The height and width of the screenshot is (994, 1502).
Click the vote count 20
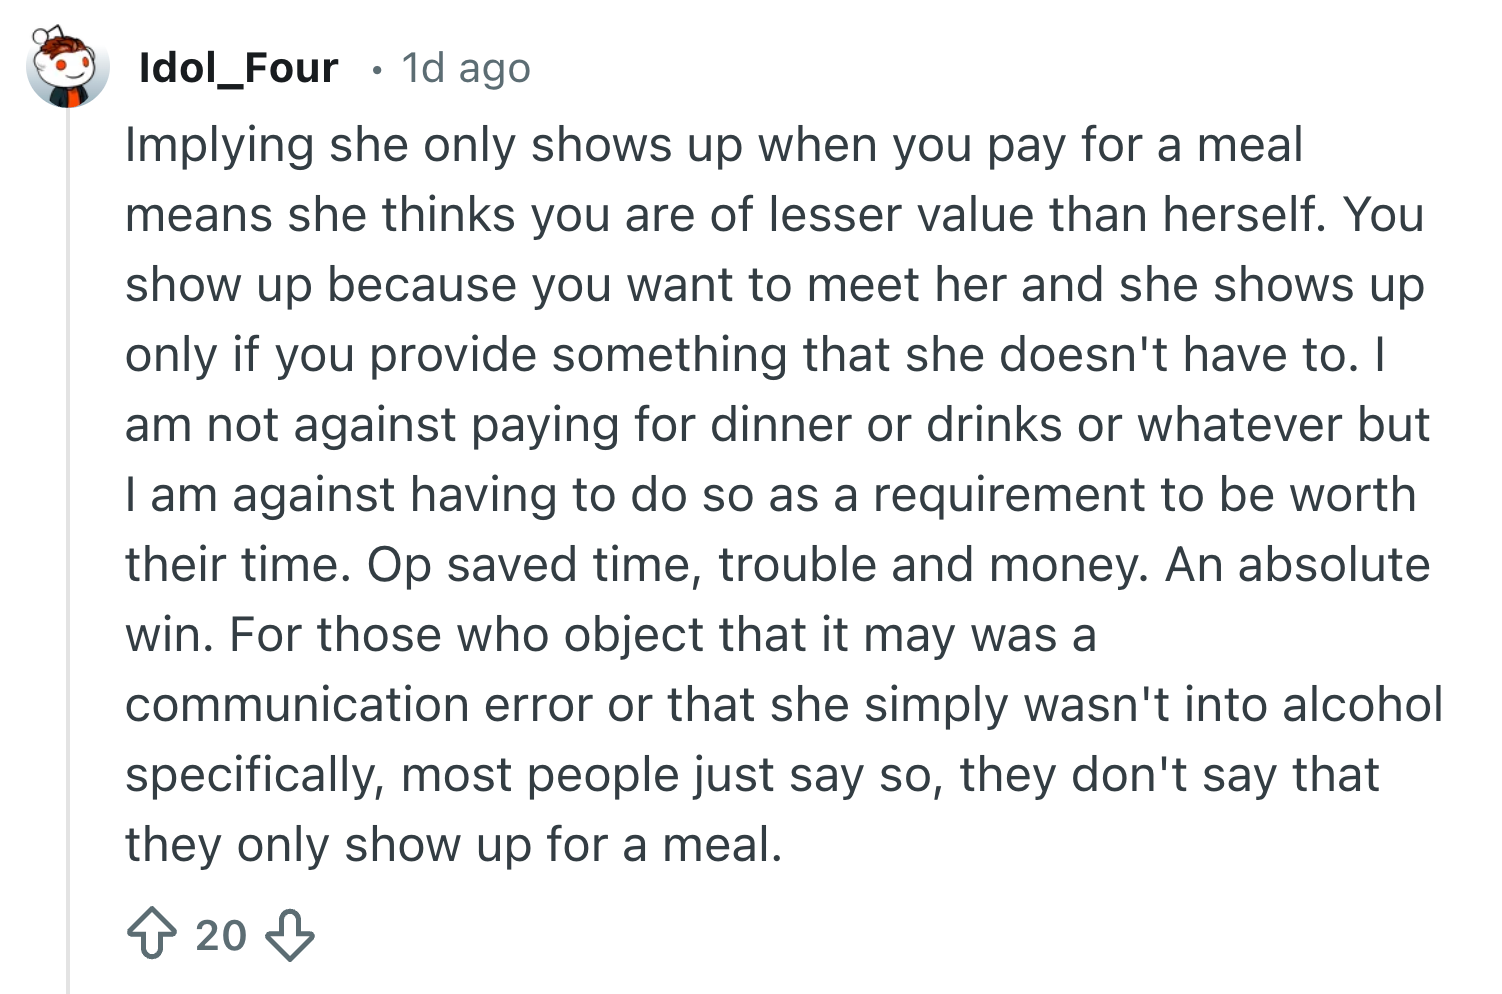point(221,934)
